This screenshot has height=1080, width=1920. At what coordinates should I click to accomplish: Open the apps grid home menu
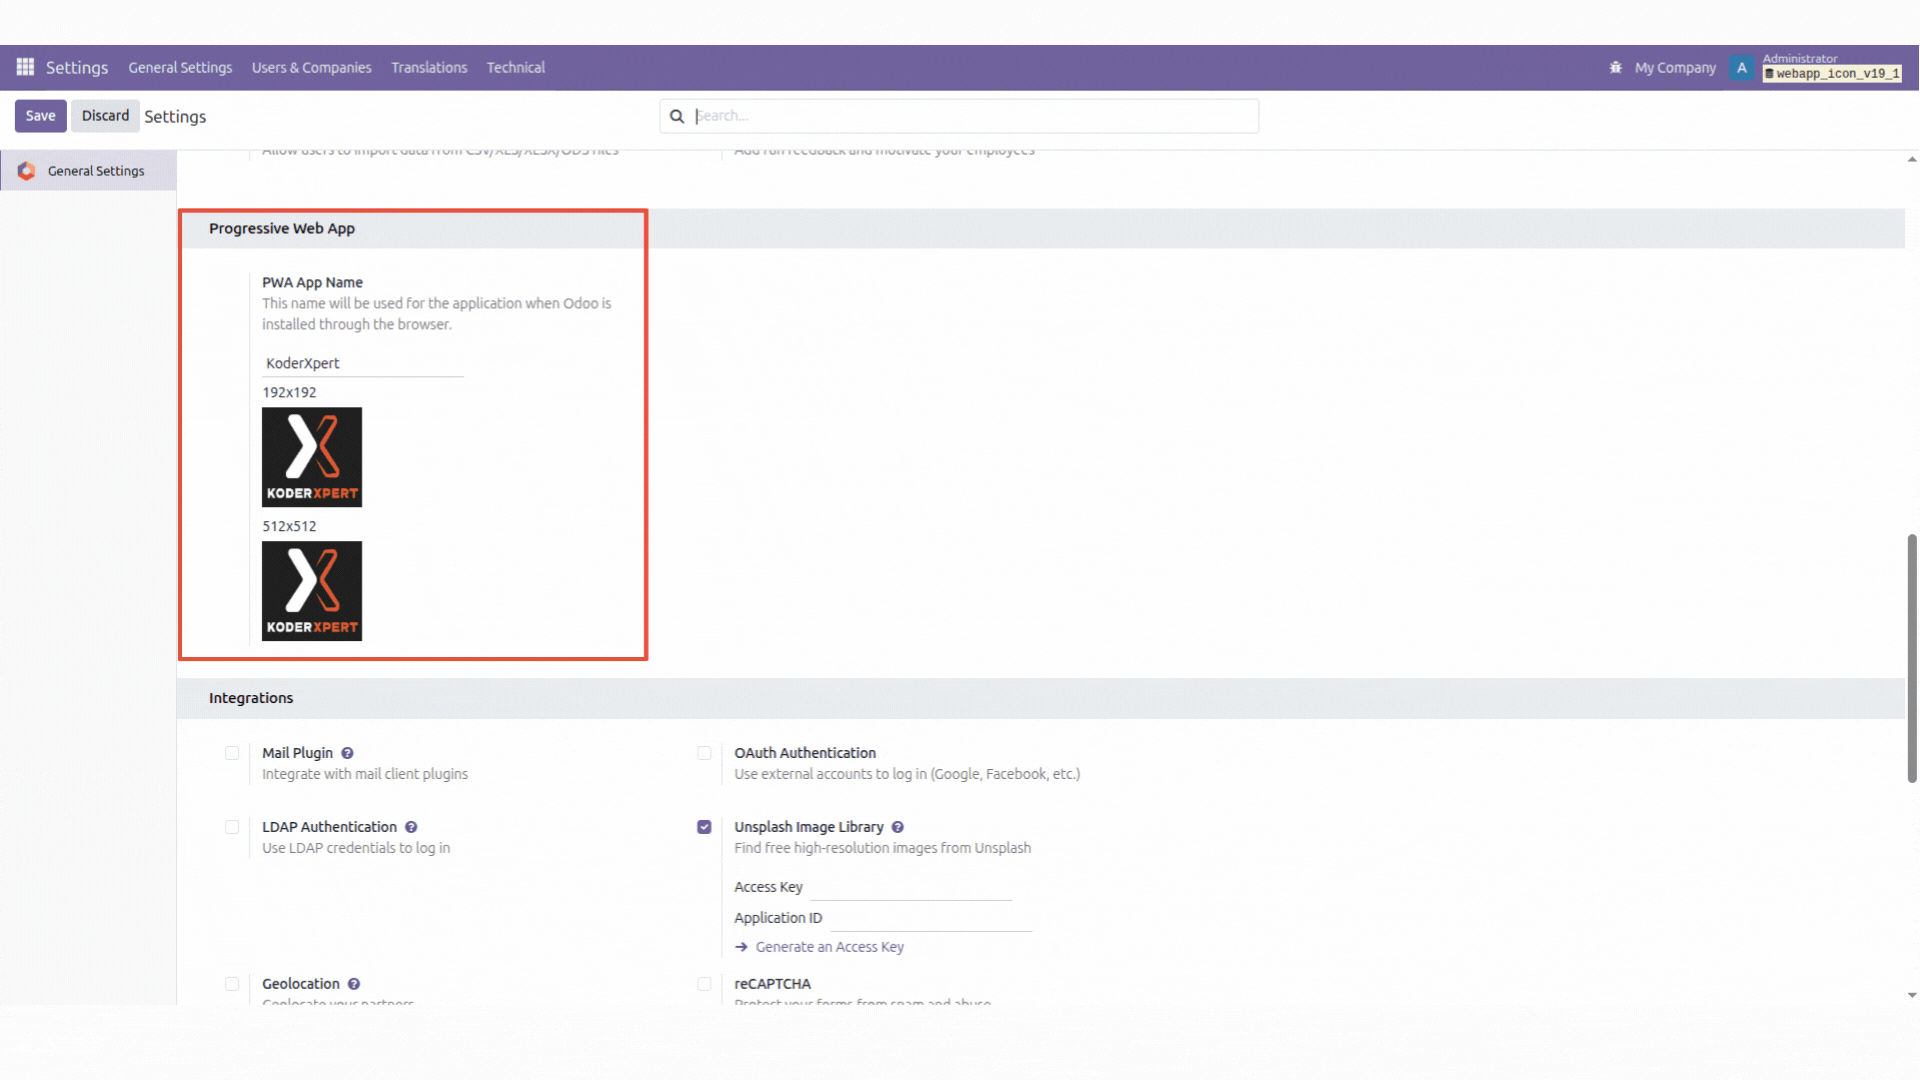25,67
